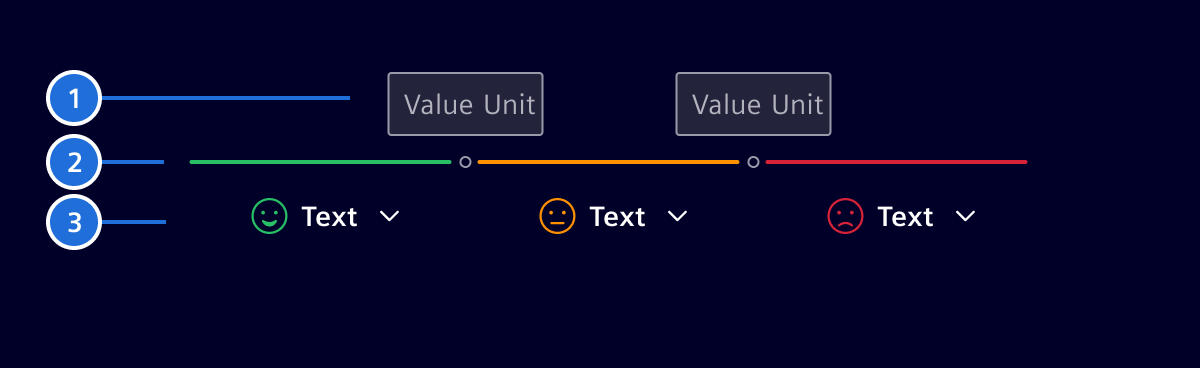Image resolution: width=1200 pixels, height=368 pixels.
Task: Click the numbered callout badge 3
Action: (x=75, y=222)
